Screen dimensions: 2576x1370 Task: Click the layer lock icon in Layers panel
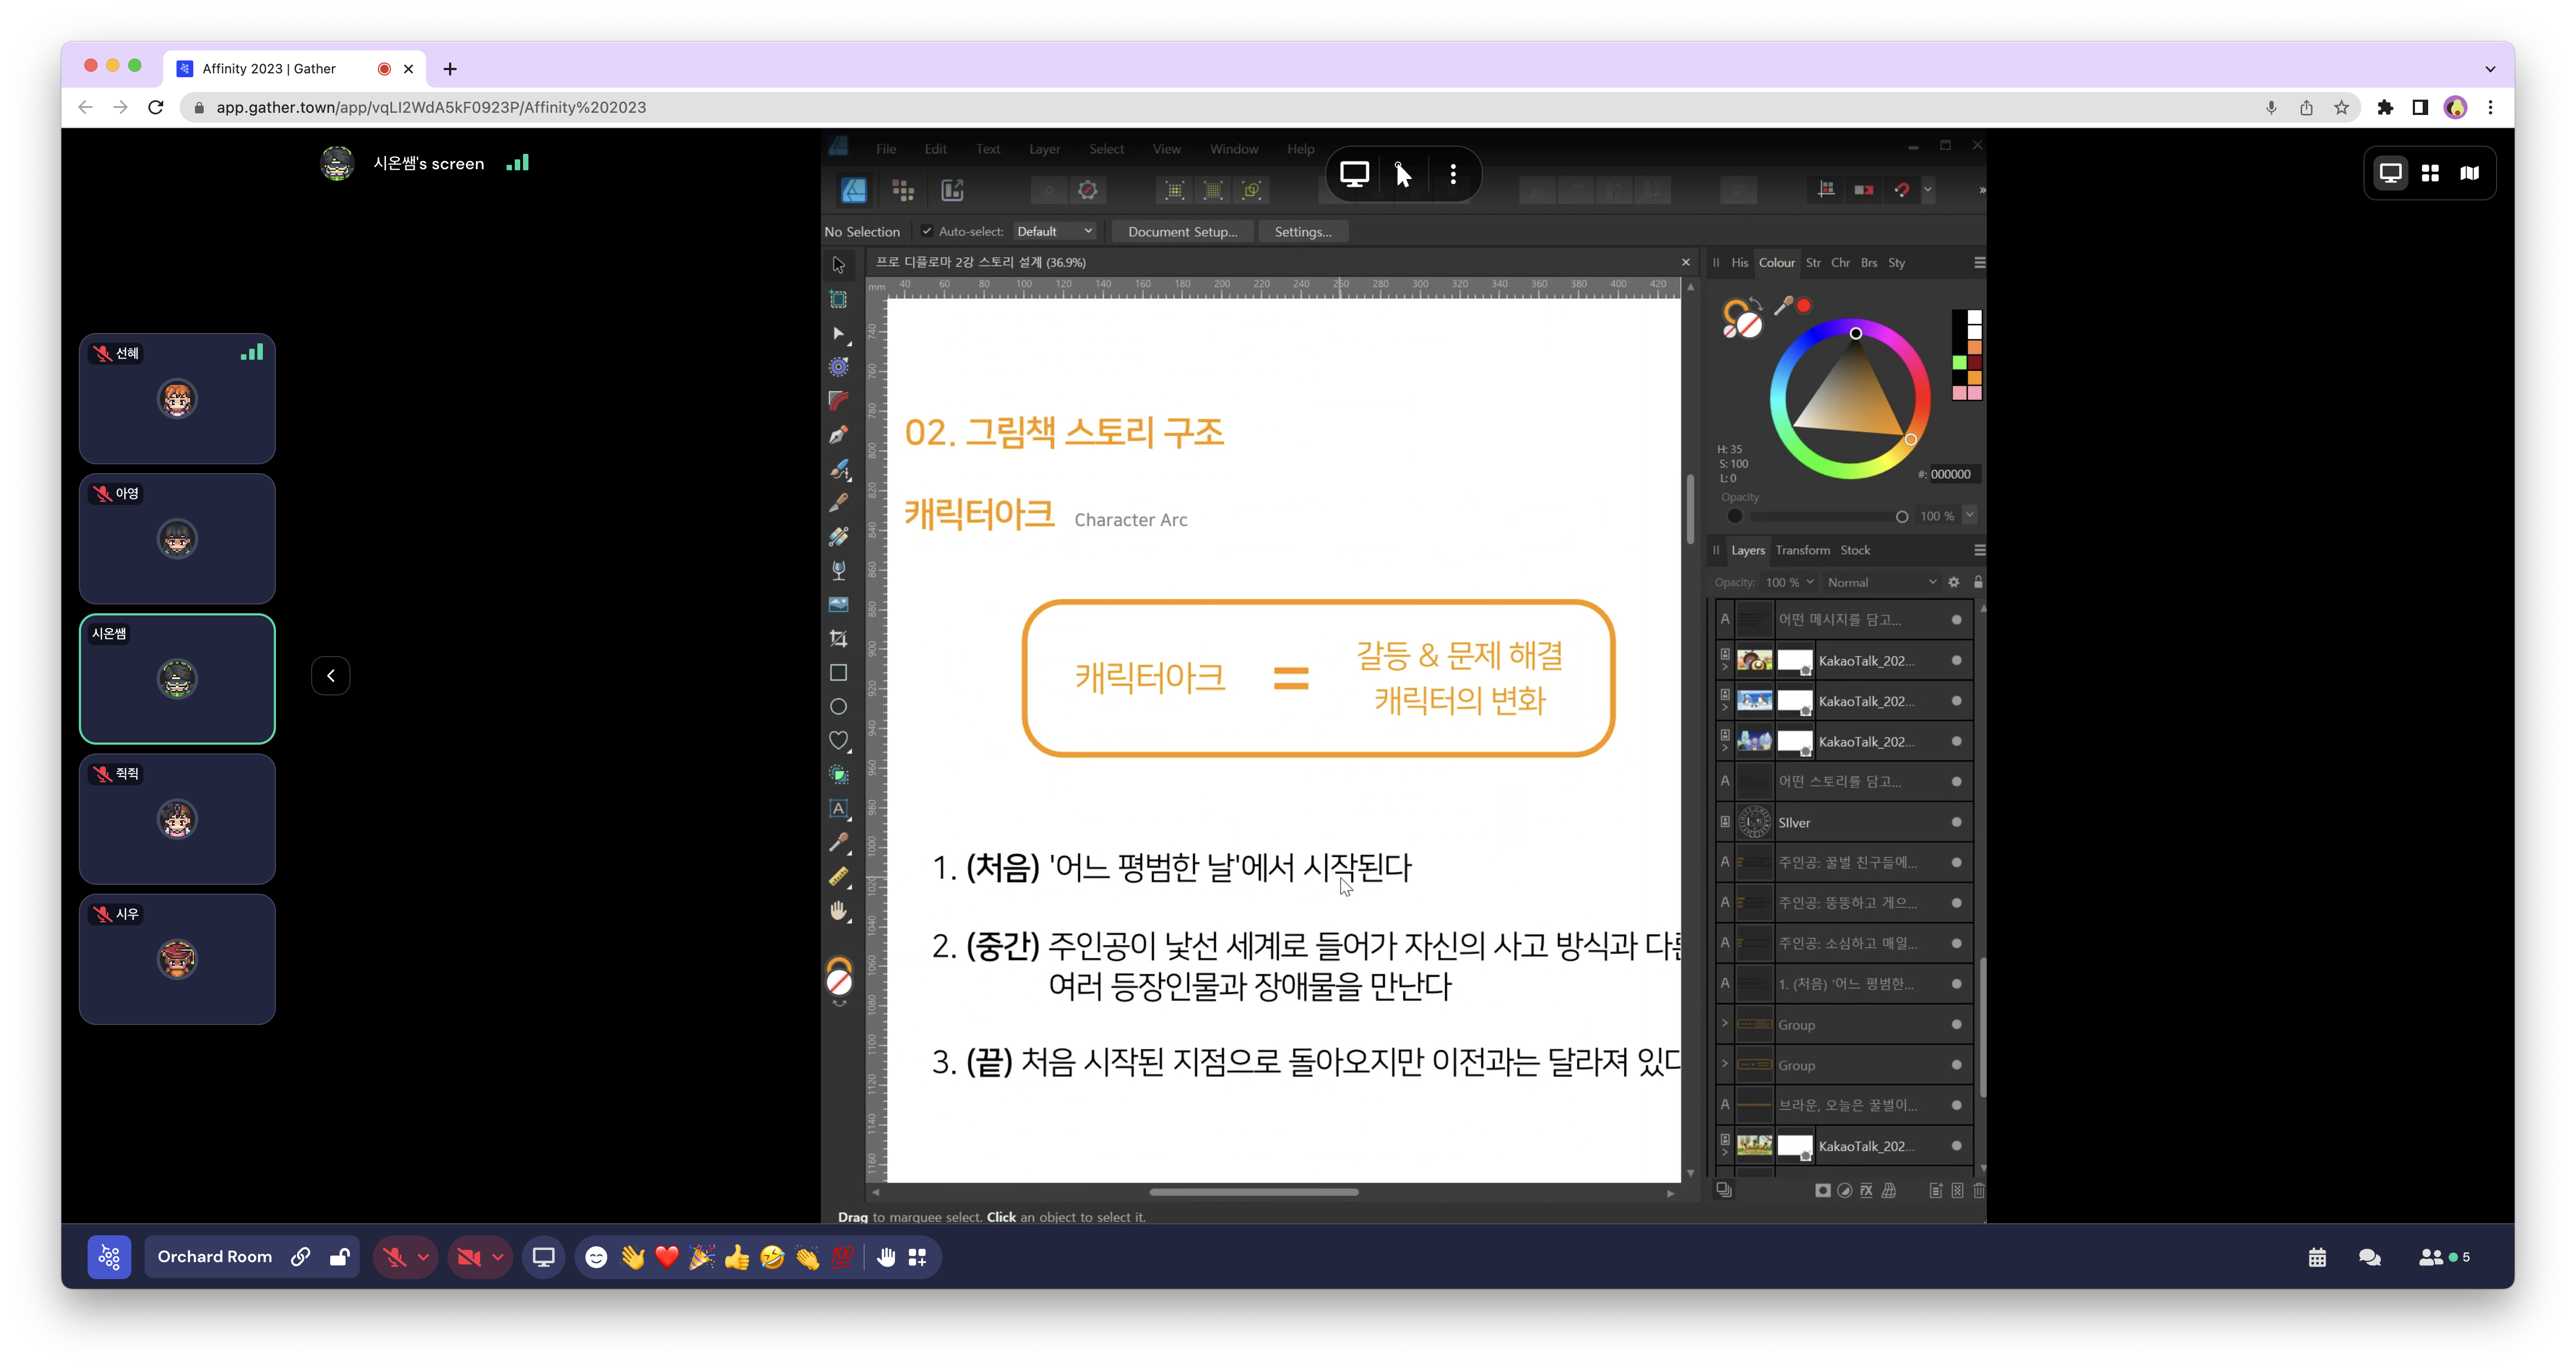(1977, 582)
